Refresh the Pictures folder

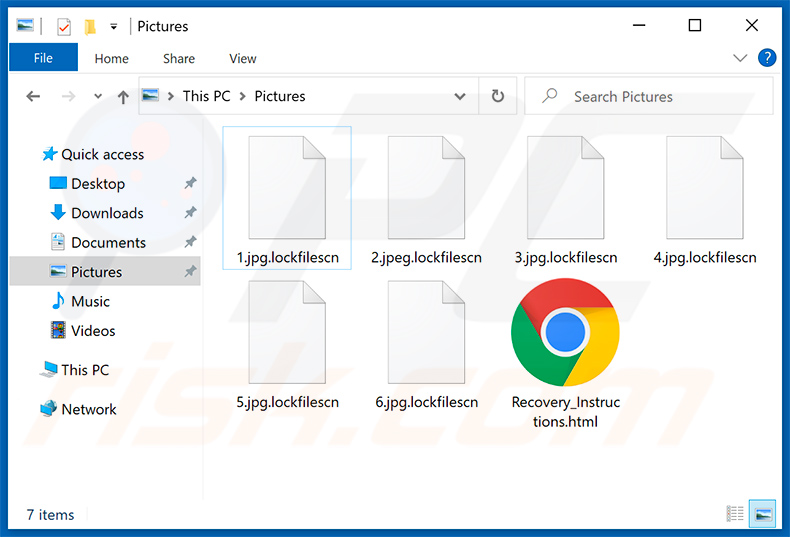(498, 96)
